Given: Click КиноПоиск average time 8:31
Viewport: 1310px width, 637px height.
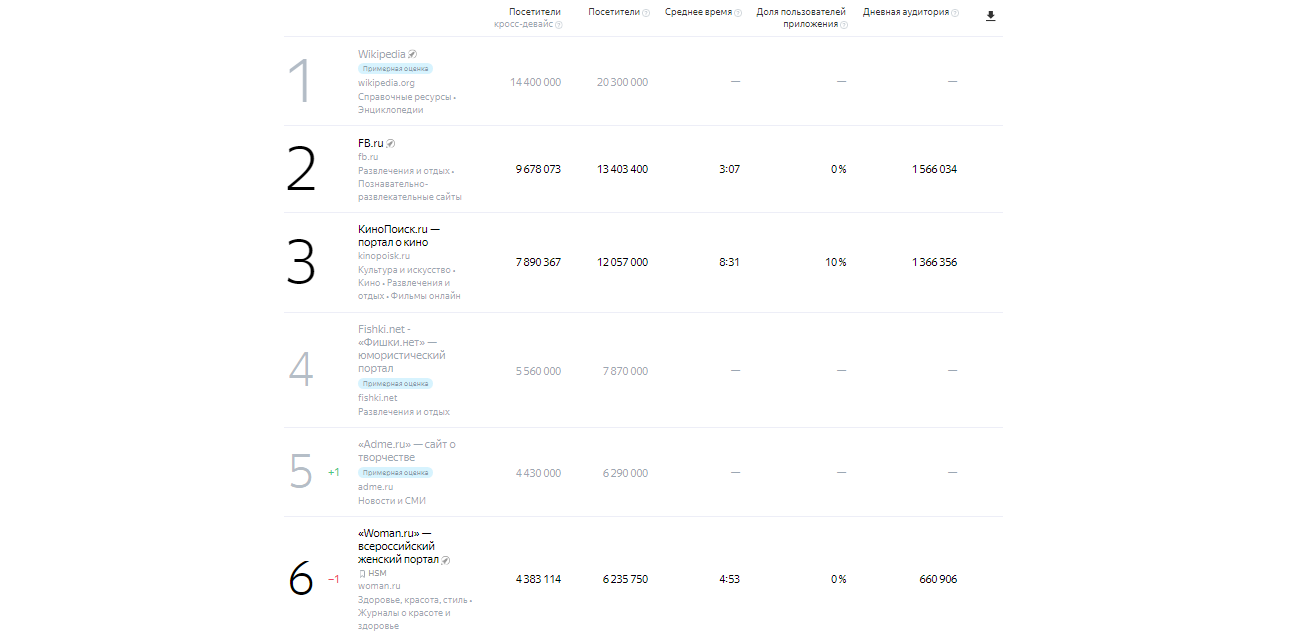Looking at the screenshot, I should pos(730,262).
